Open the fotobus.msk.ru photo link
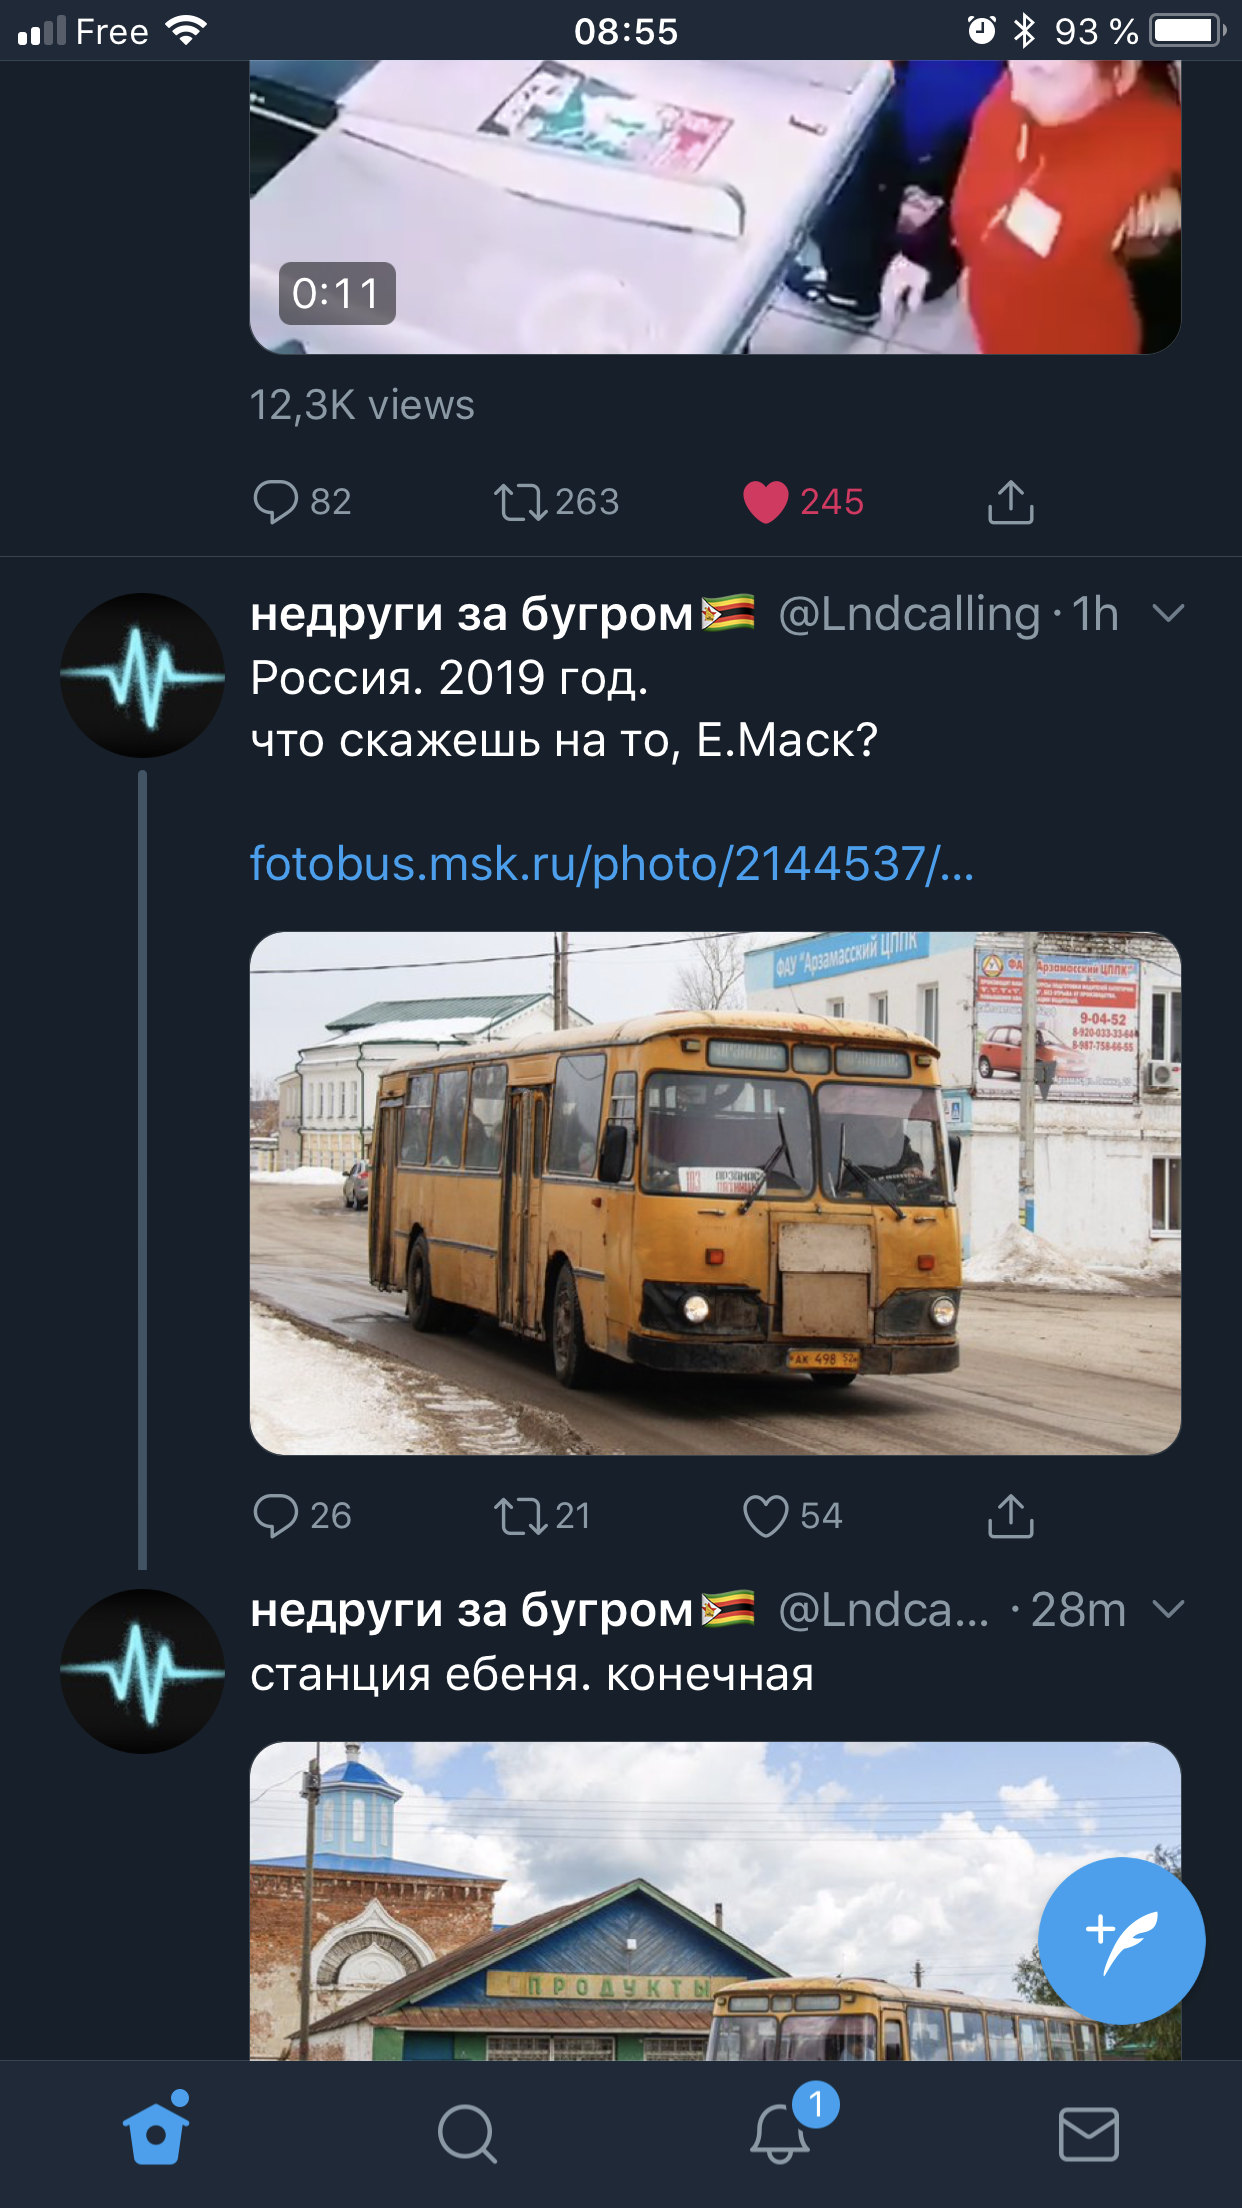The width and height of the screenshot is (1242, 2208). (x=611, y=864)
